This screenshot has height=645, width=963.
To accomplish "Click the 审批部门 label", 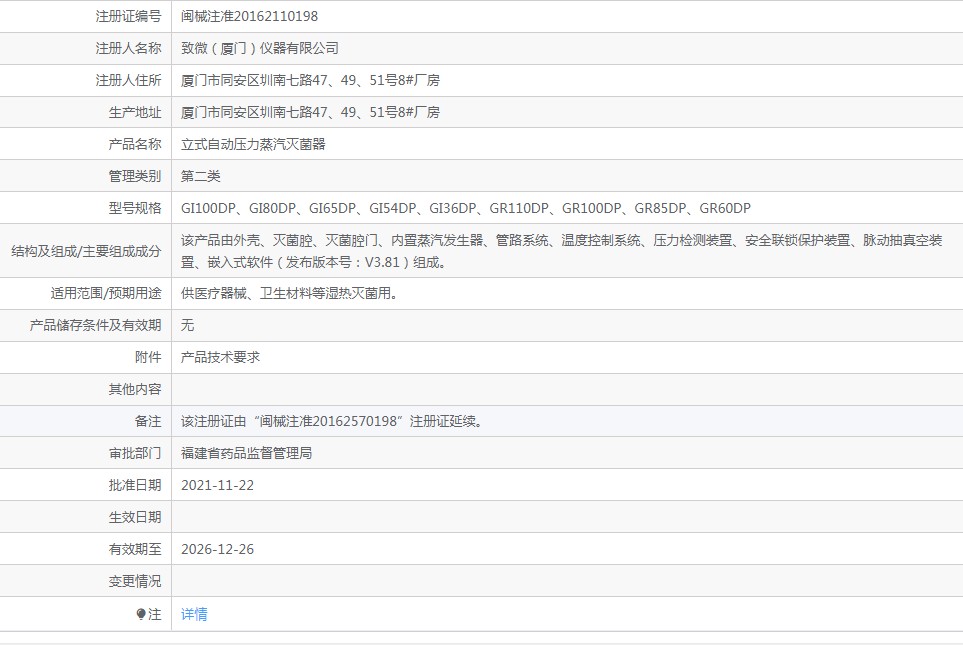I will pyautogui.click(x=135, y=453).
